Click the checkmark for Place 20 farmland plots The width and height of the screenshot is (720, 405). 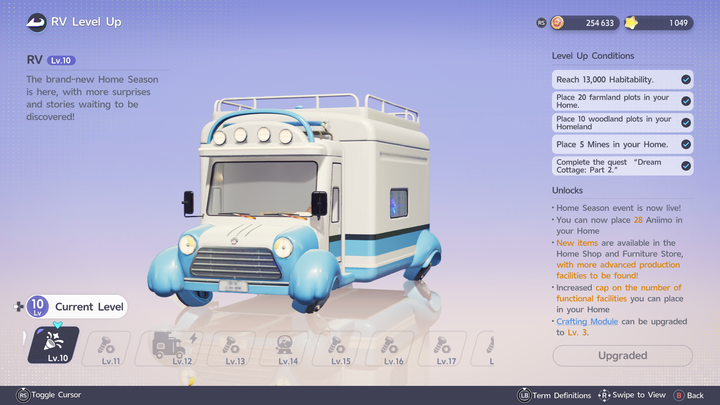686,101
